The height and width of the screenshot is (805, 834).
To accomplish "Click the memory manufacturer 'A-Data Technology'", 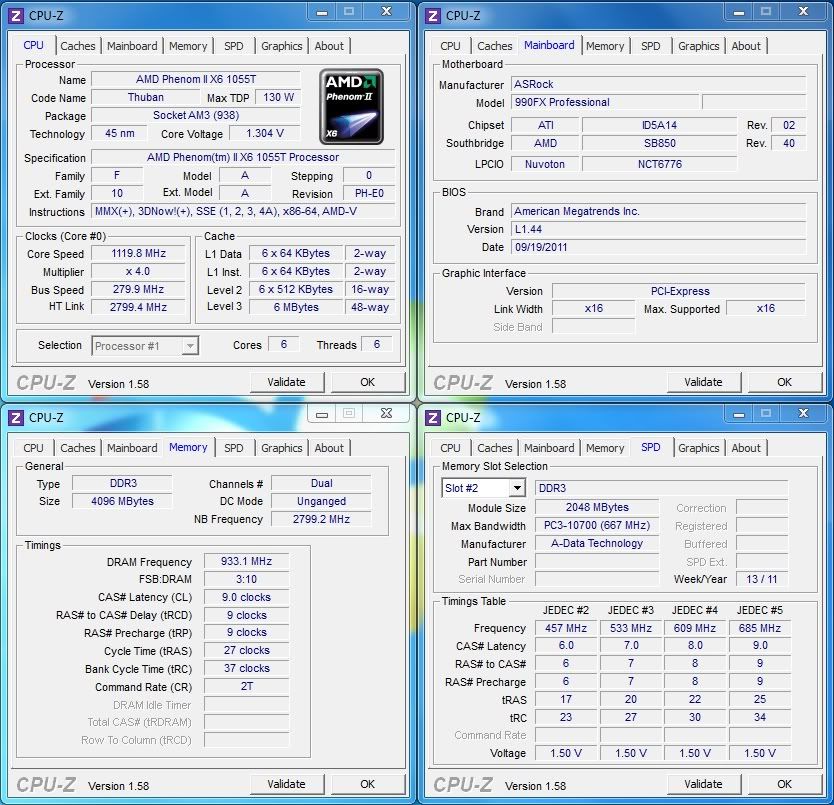I will click(x=597, y=543).
